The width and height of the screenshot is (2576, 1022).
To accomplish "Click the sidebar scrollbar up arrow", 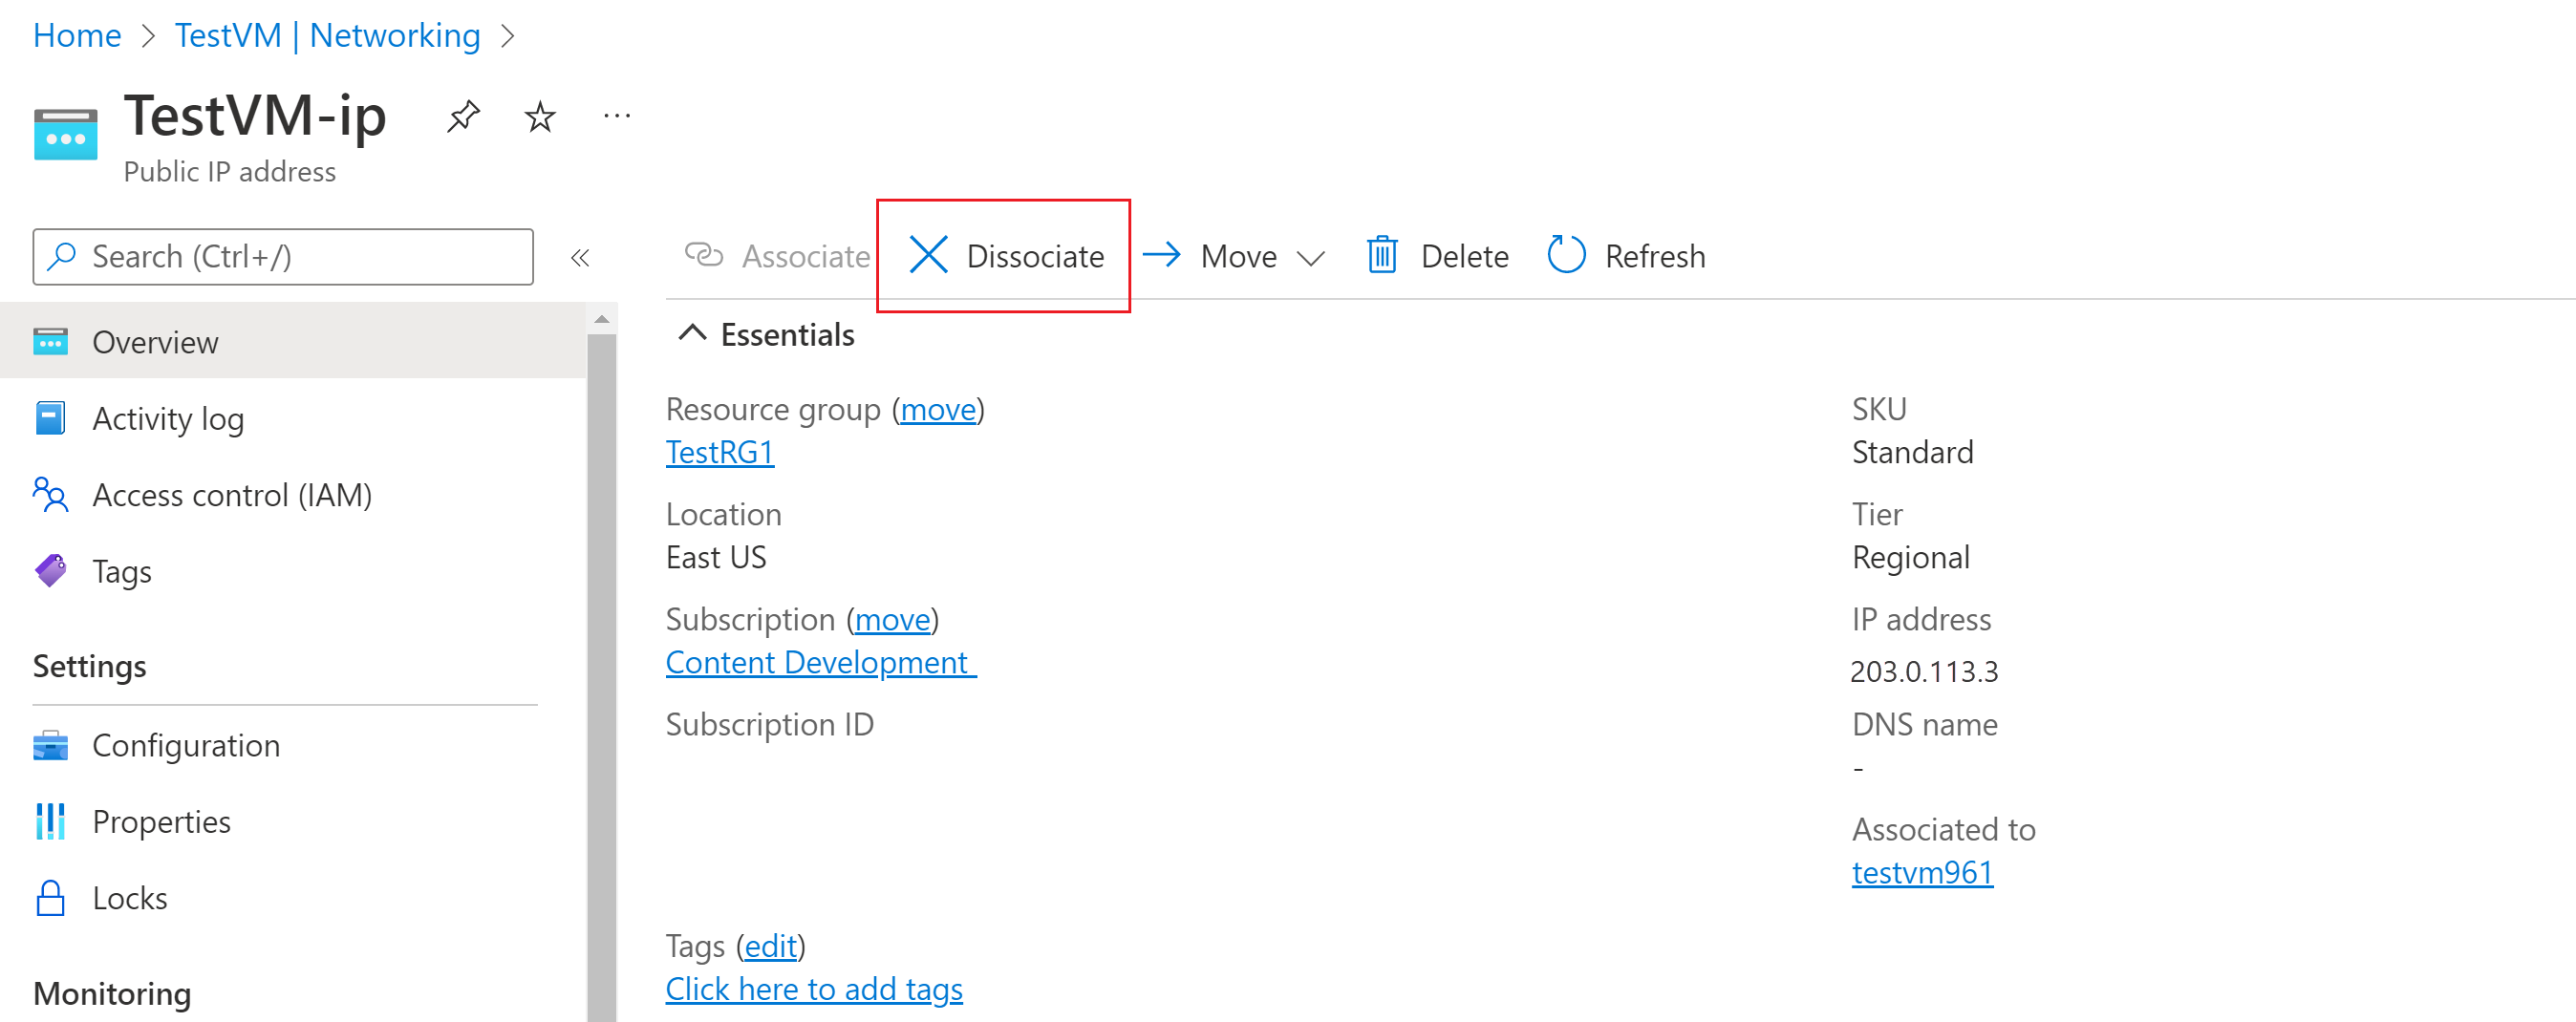I will [602, 320].
